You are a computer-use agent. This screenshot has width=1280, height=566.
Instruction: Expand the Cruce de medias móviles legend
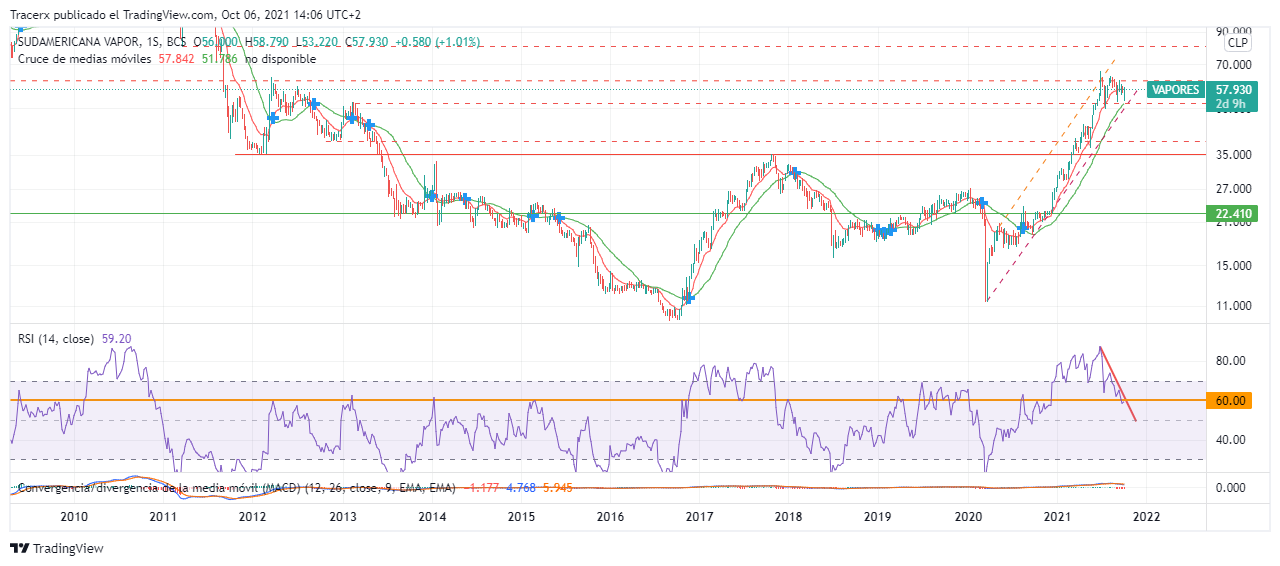[84, 59]
